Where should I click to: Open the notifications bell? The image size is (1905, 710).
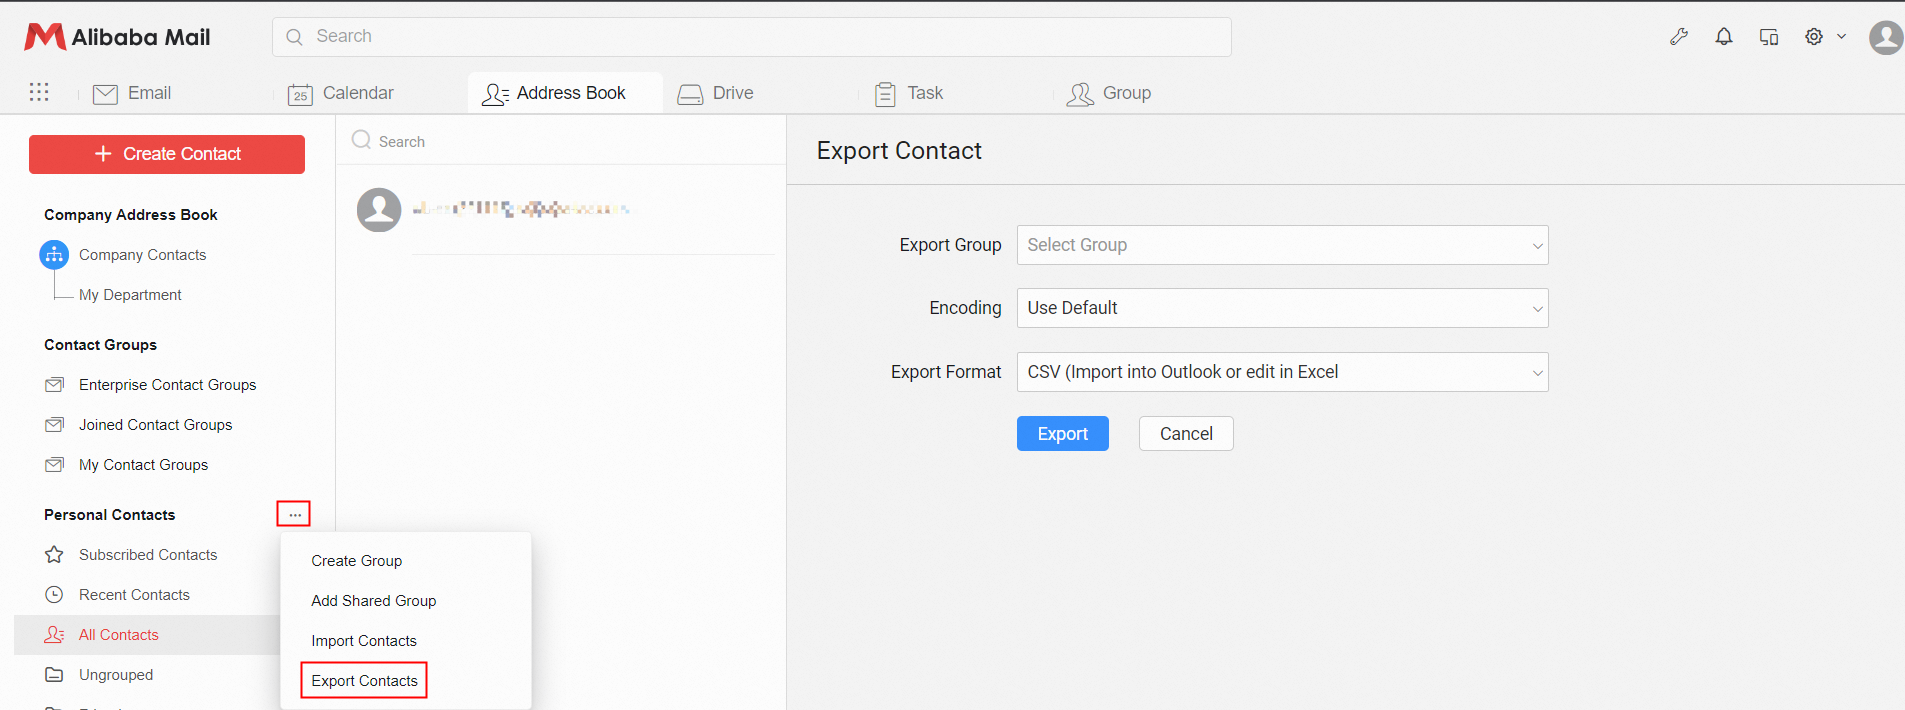[1724, 37]
